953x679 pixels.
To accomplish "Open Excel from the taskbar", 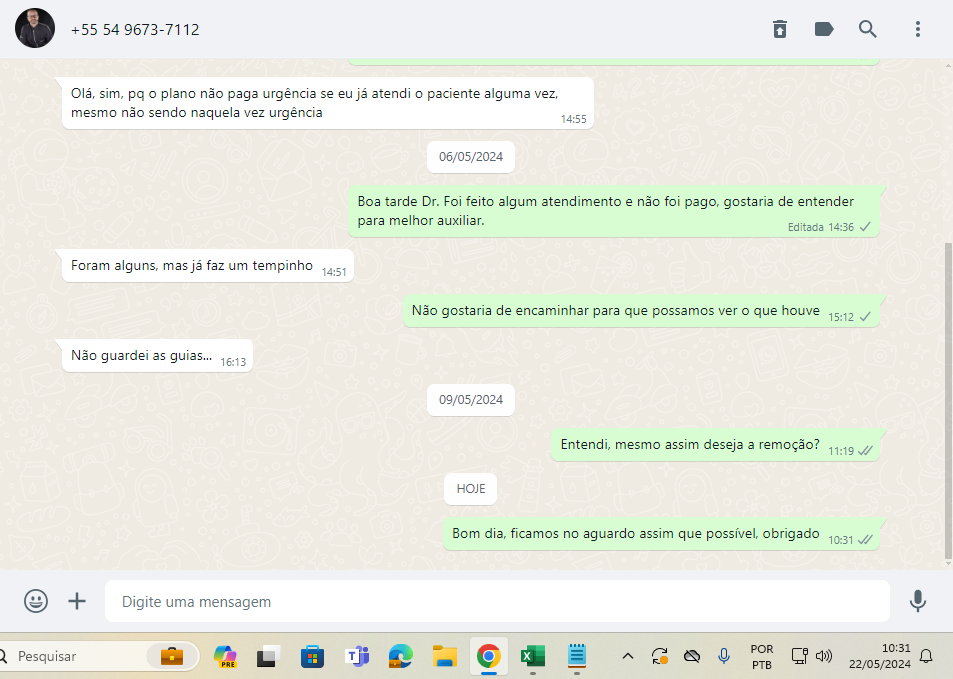I will coord(532,656).
